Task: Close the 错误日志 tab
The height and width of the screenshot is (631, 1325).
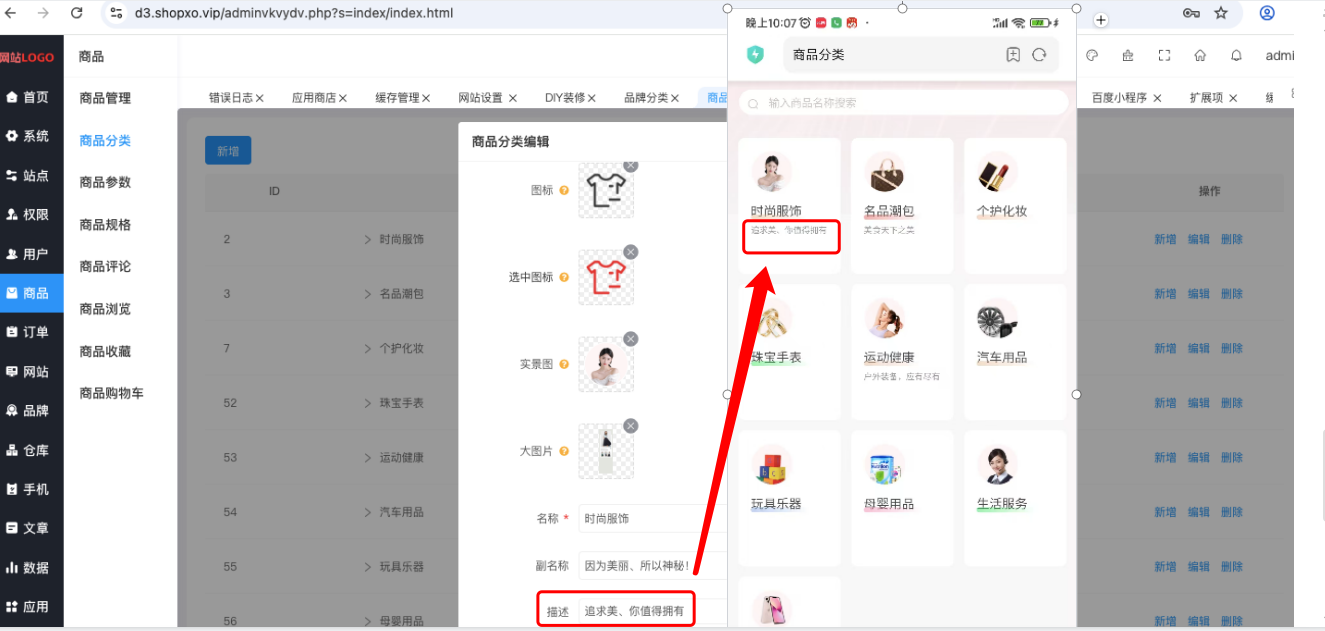Action: click(260, 98)
